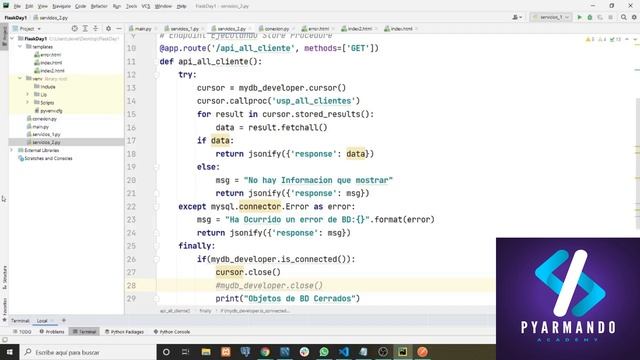Viewport: 640px width, 360px height.
Task: Open Search Everywhere magnifier in the PyCharm toolbar
Action: click(x=624, y=17)
